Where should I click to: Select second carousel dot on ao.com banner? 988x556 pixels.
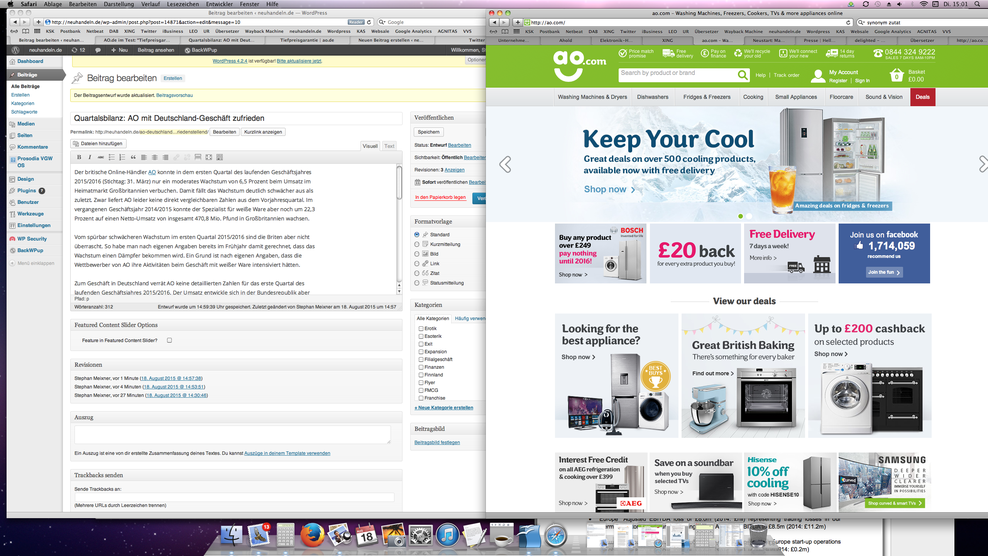tap(749, 216)
